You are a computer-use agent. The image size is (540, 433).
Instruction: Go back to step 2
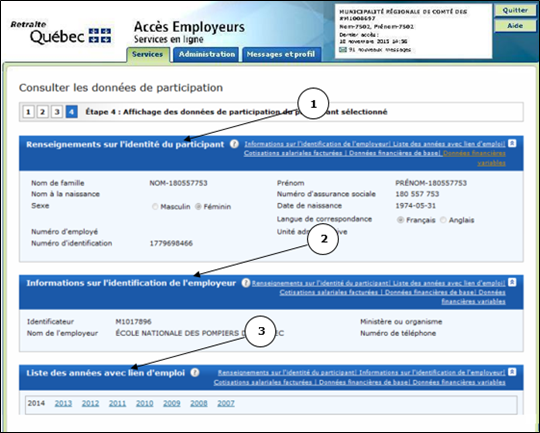click(43, 112)
